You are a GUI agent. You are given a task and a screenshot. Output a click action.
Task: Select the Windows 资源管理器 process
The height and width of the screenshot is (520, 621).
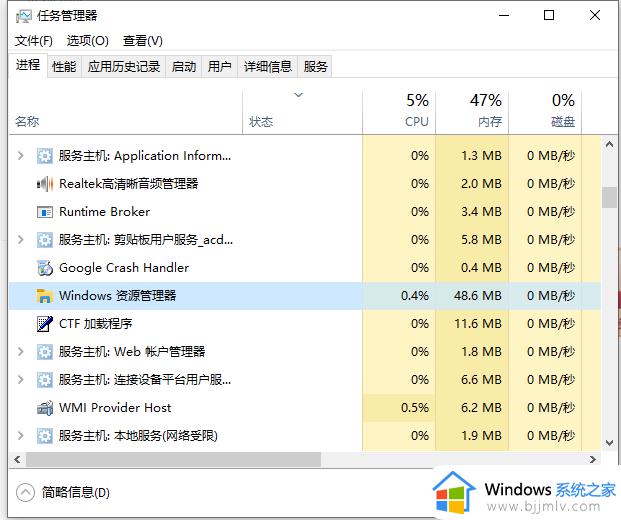(305, 296)
